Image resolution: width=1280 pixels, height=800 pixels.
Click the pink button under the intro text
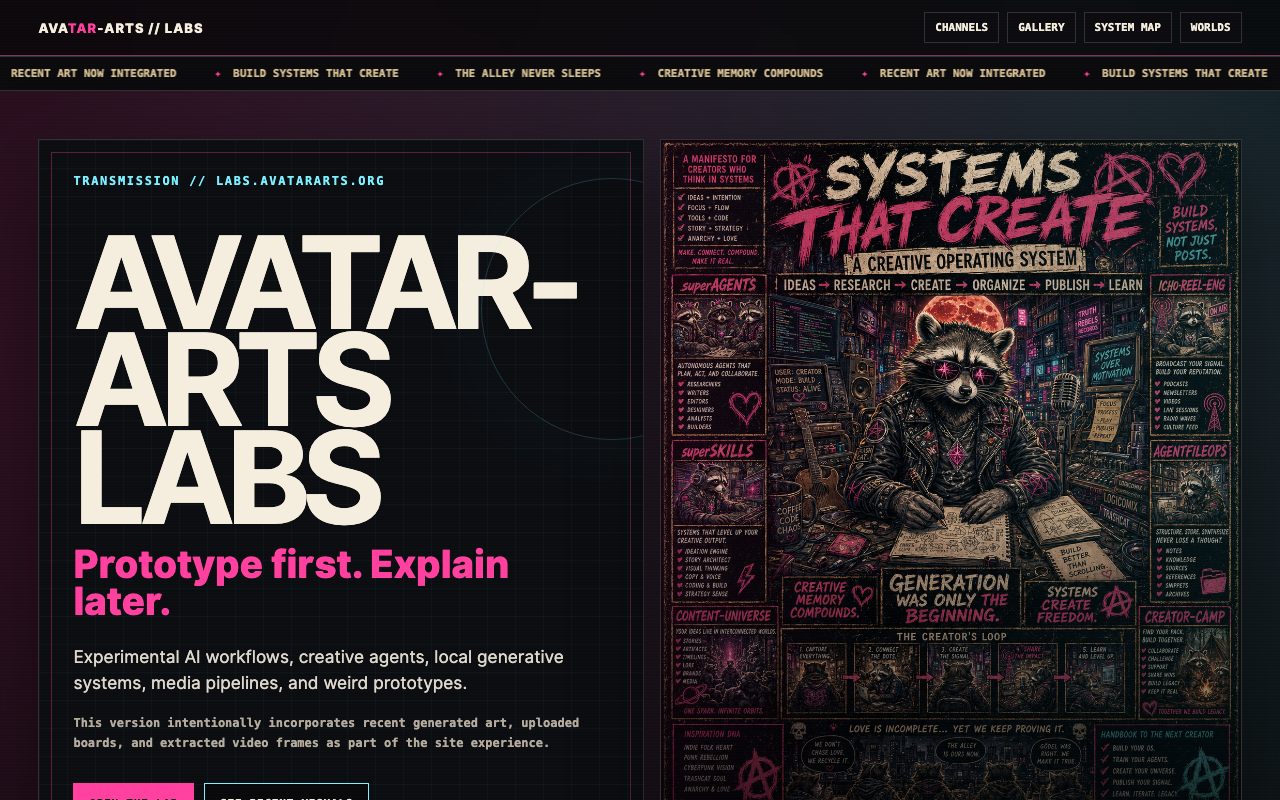point(133,792)
